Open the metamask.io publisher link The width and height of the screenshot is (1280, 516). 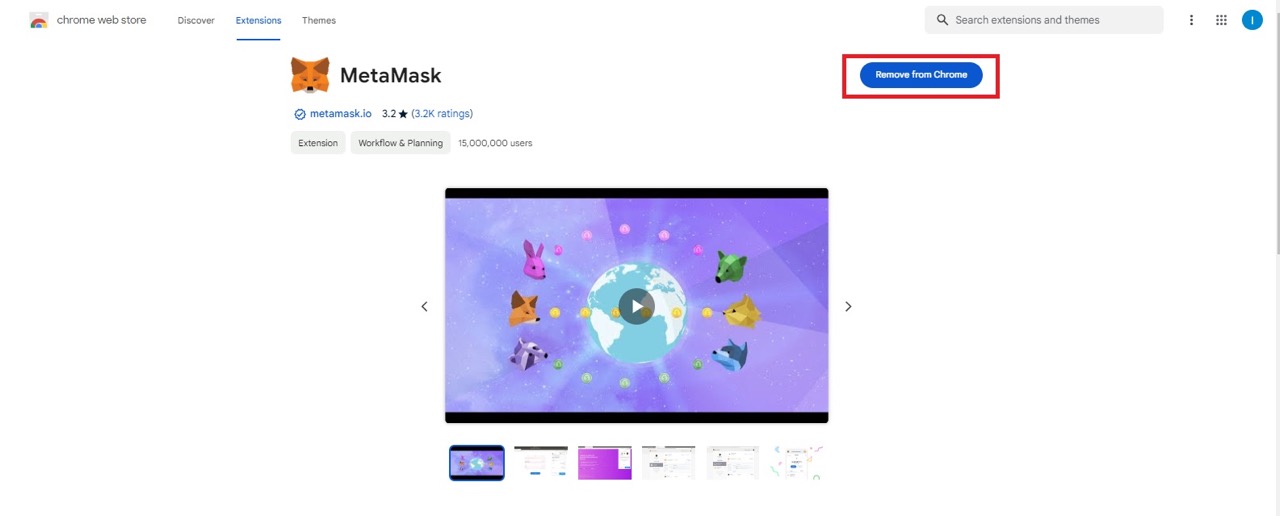[x=340, y=114]
